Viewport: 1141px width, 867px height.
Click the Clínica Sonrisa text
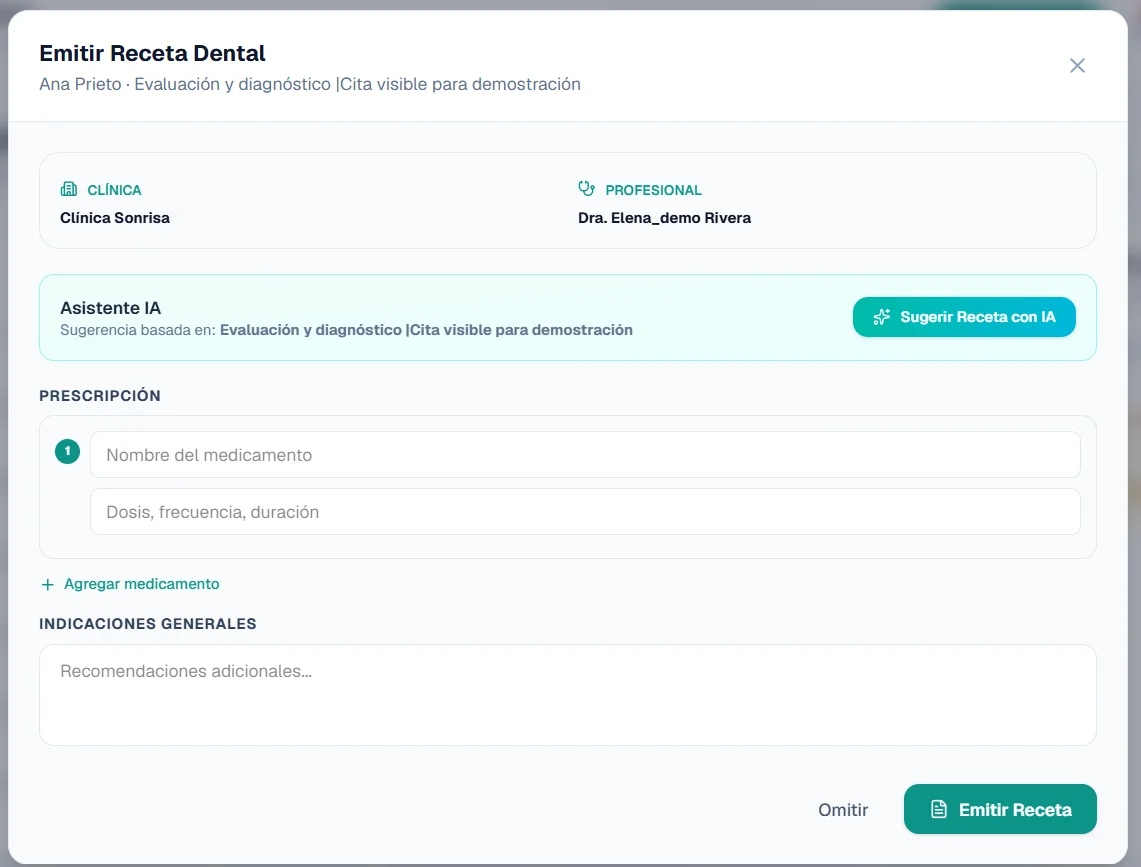tap(115, 218)
